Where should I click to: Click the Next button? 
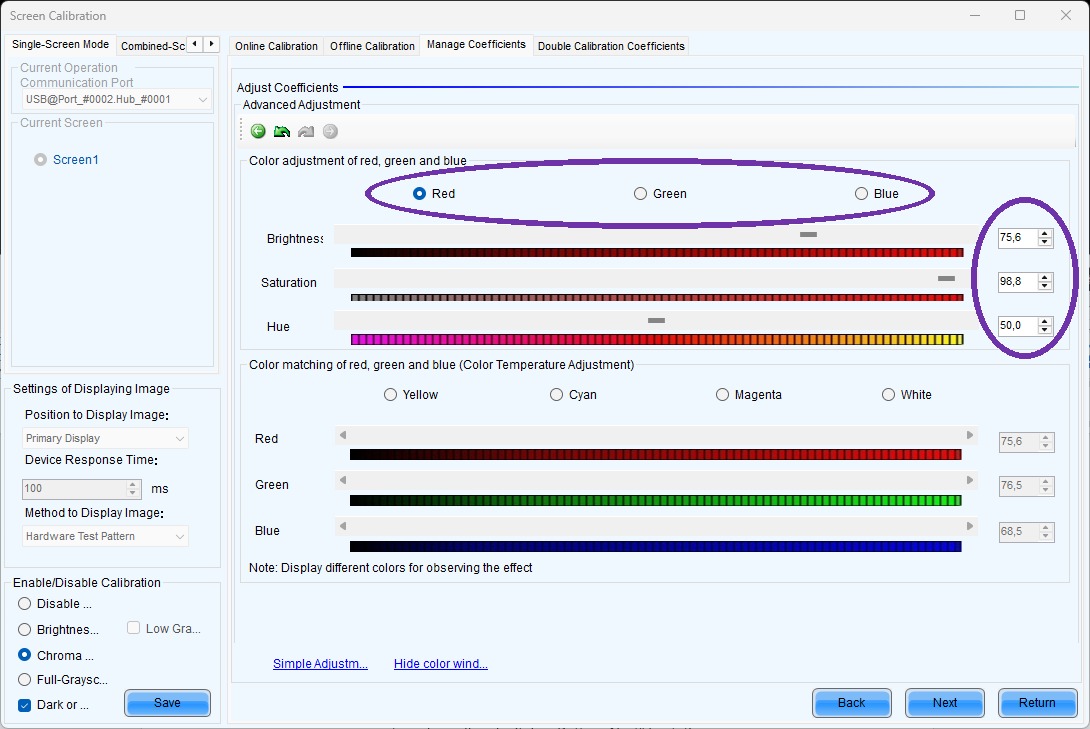click(x=945, y=703)
